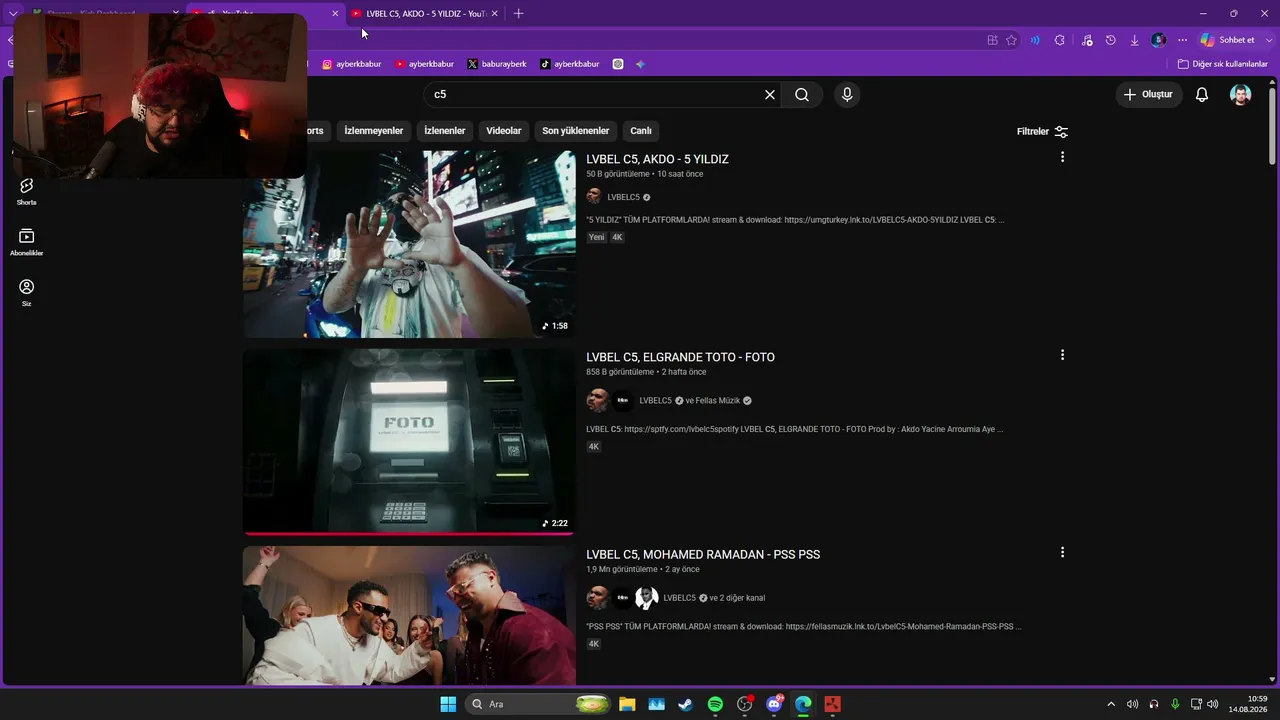The image size is (1280, 720).
Task: Open Steam from the taskbar
Action: pyautogui.click(x=685, y=704)
